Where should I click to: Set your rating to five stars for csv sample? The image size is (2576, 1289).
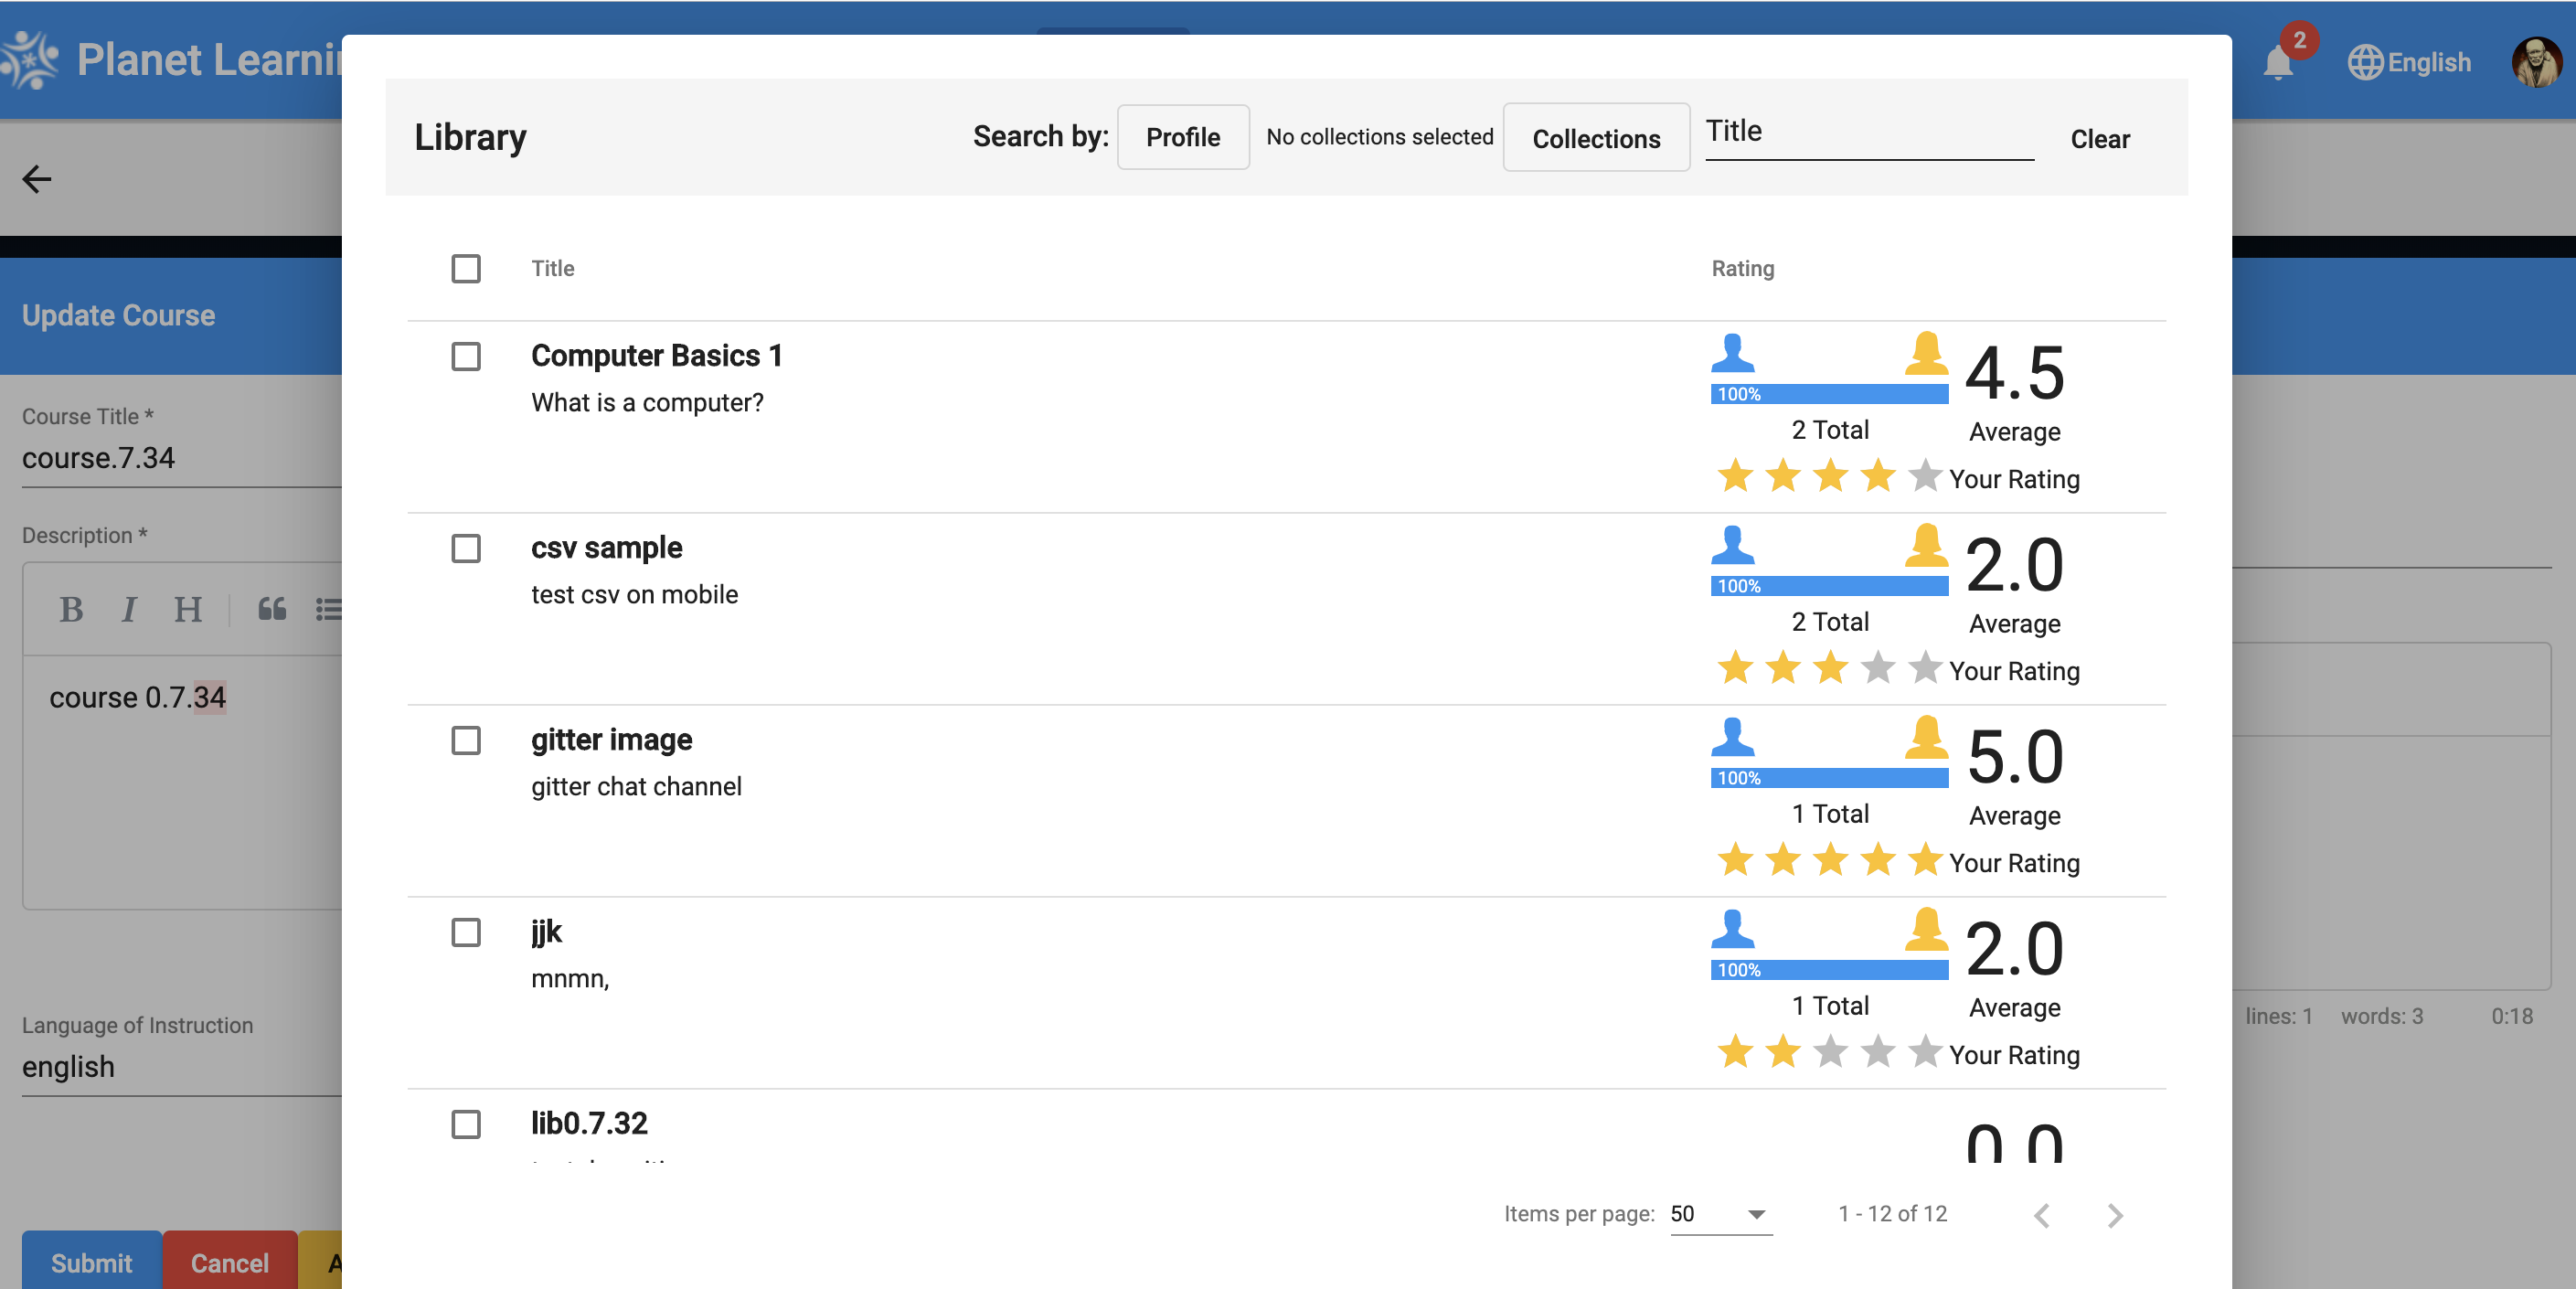tap(1927, 667)
